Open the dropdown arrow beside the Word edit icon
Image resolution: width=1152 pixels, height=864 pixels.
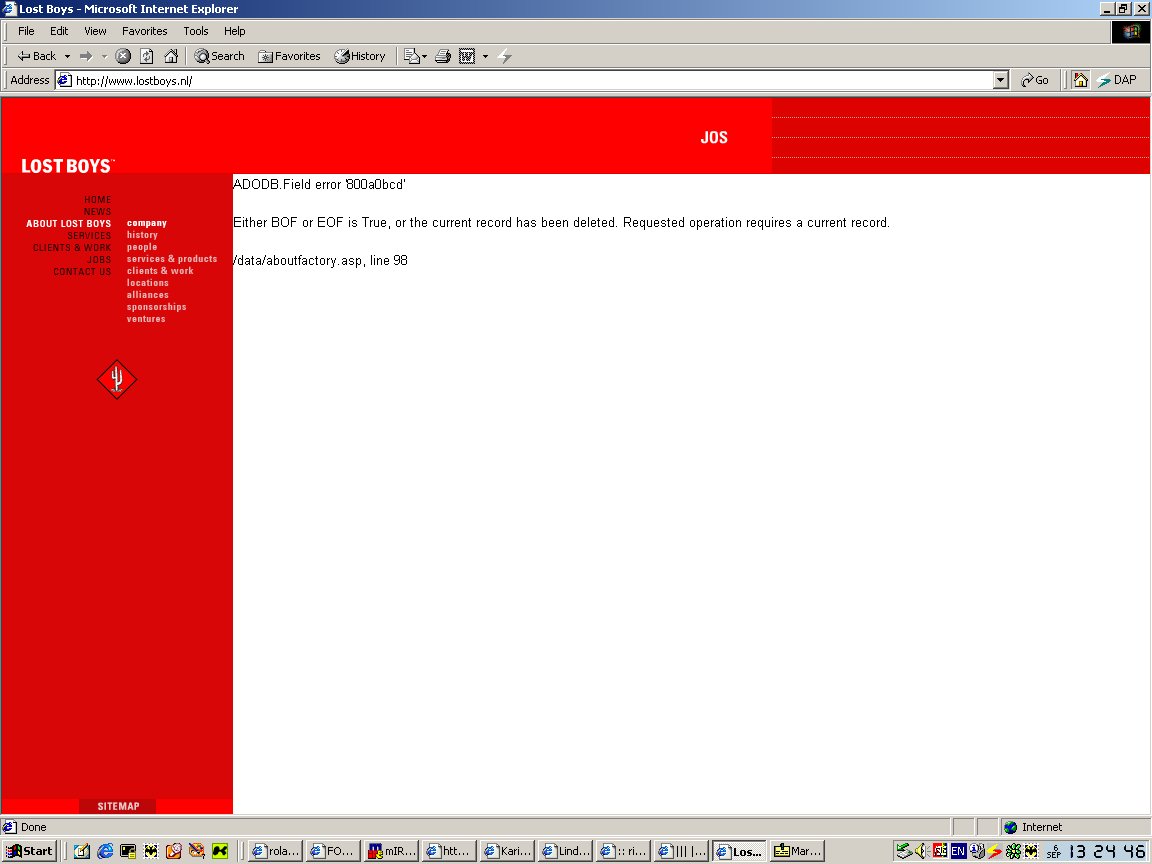click(485, 56)
